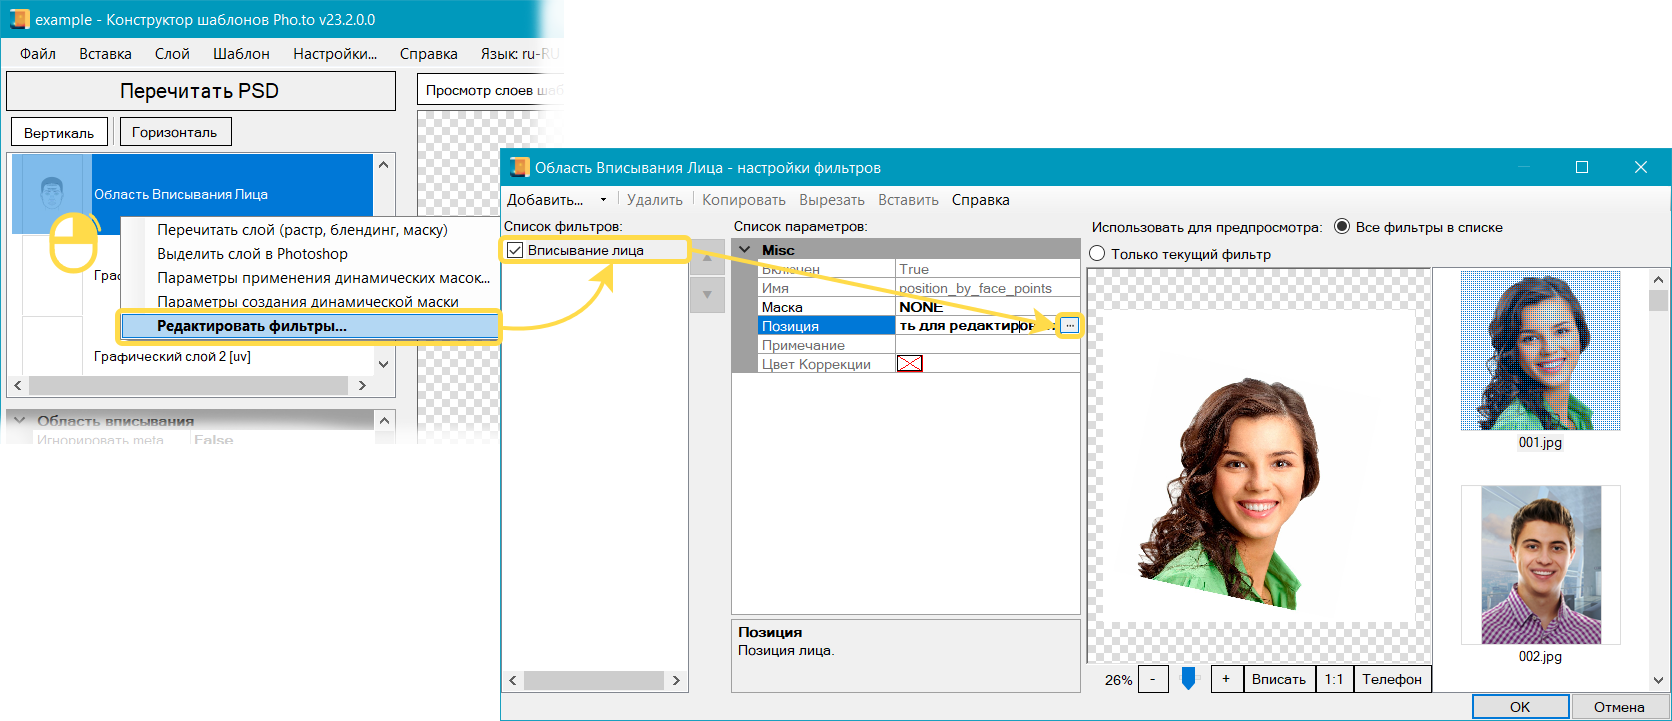Select the 002.jpg preview thumbnail
Image resolution: width=1672 pixels, height=721 pixels.
(x=1540, y=566)
